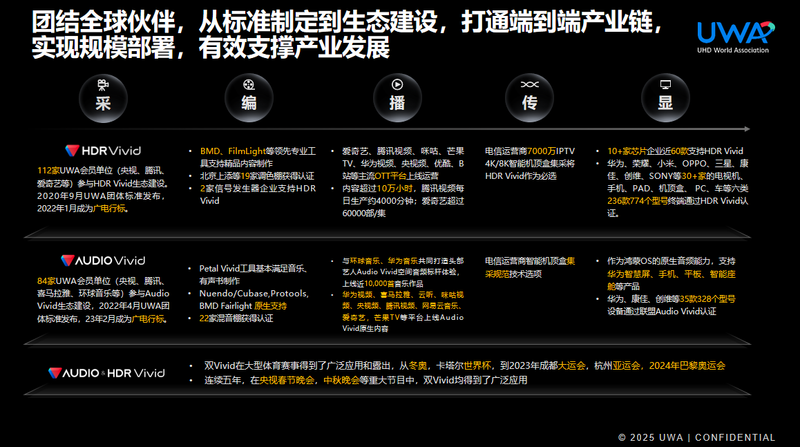Click the 采 capture camera circle icon
This screenshot has height=447, width=800.
(x=103, y=98)
